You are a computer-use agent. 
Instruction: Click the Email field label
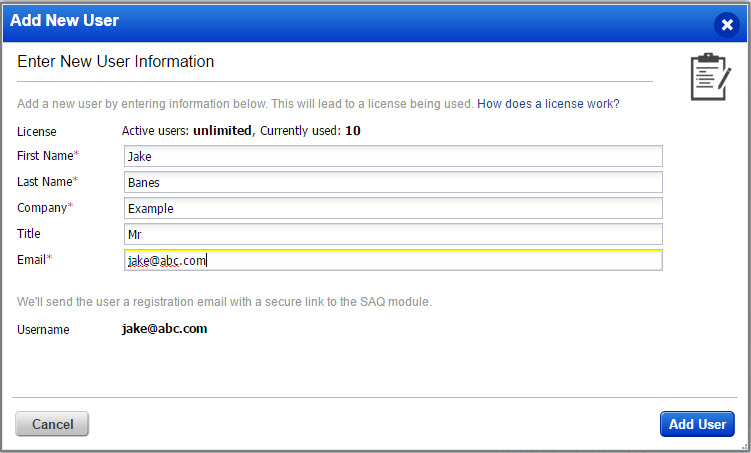pos(33,259)
